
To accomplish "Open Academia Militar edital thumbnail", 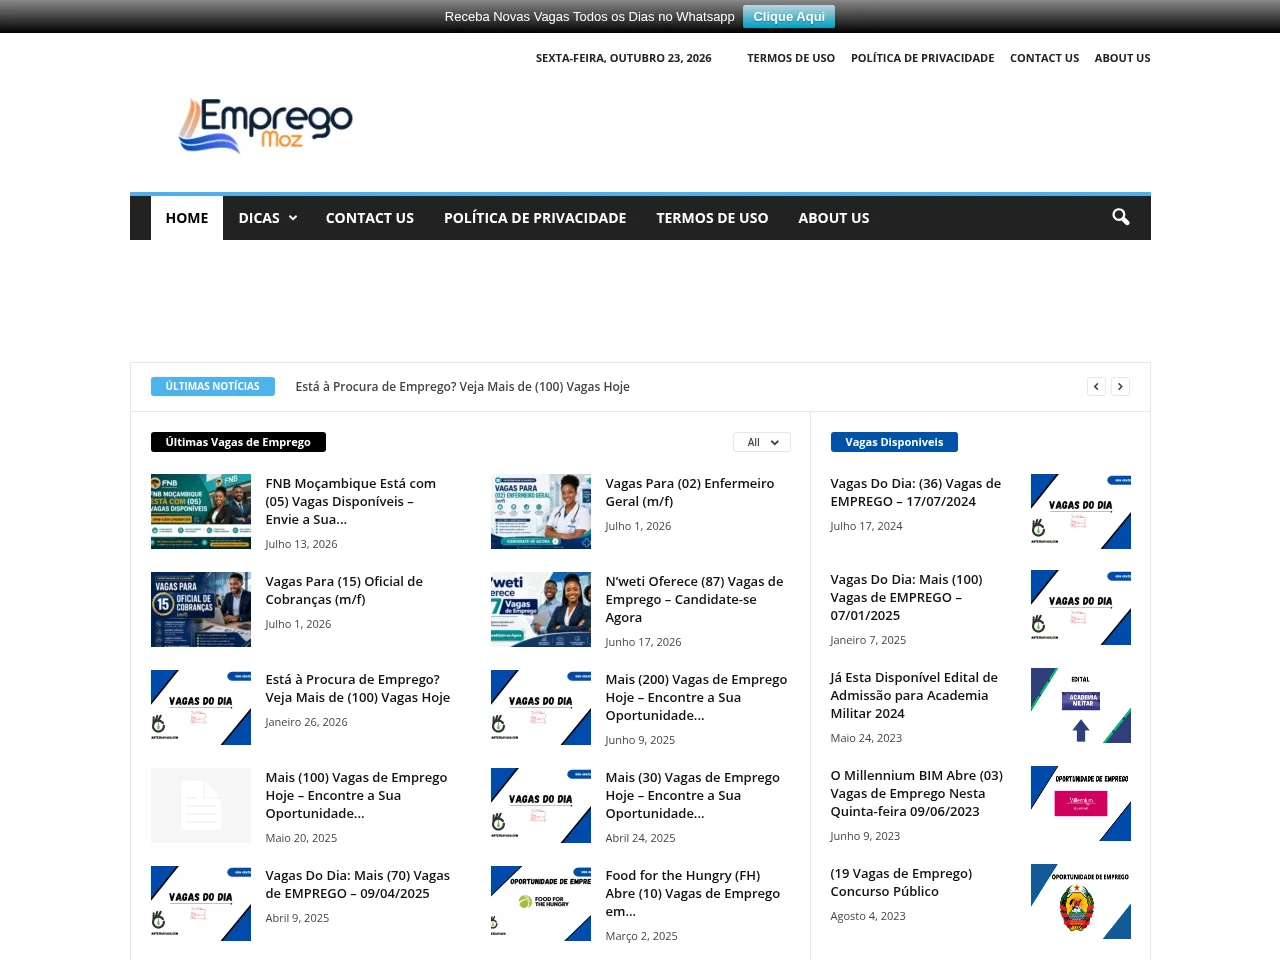I will tap(1081, 705).
